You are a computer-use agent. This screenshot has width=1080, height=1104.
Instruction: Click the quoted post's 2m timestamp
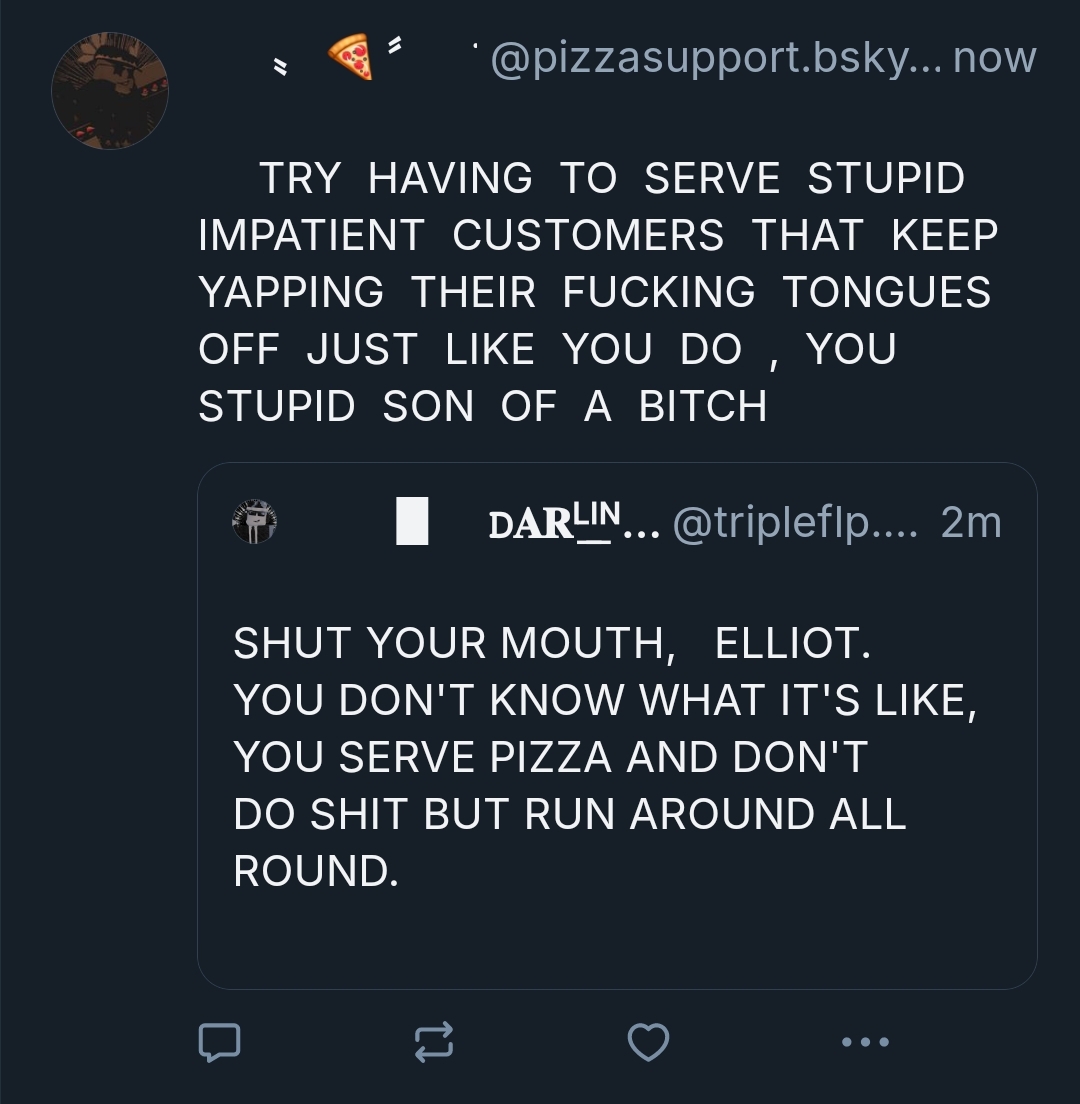click(971, 522)
